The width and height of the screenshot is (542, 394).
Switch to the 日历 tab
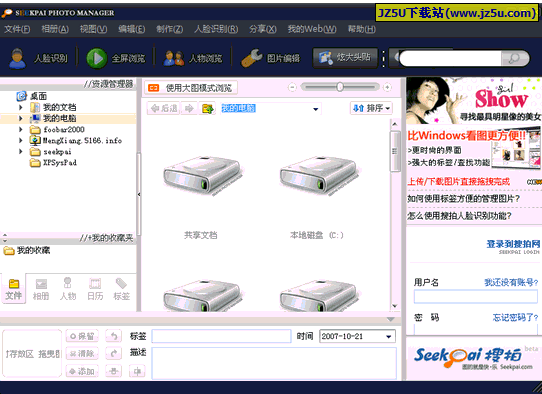95,289
